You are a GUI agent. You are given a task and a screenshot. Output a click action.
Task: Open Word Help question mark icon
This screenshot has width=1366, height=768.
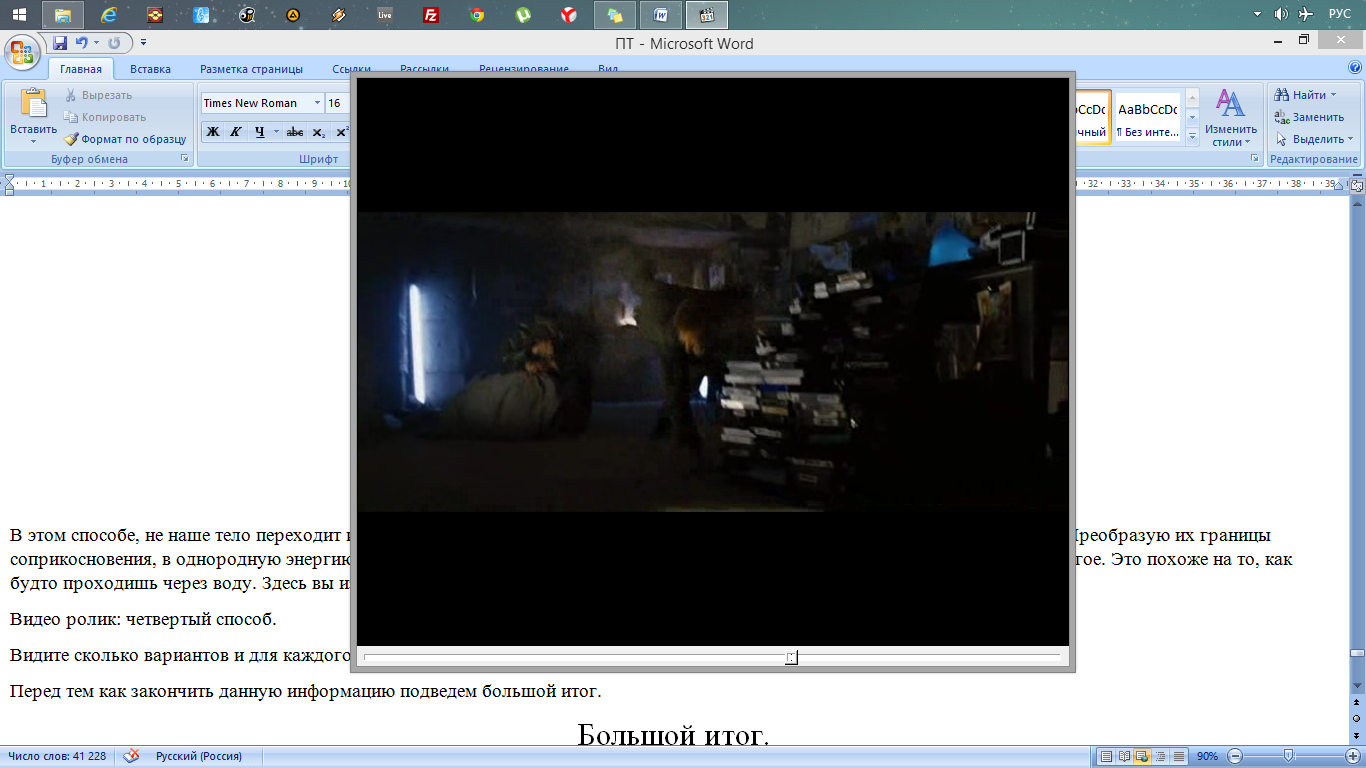(1355, 68)
